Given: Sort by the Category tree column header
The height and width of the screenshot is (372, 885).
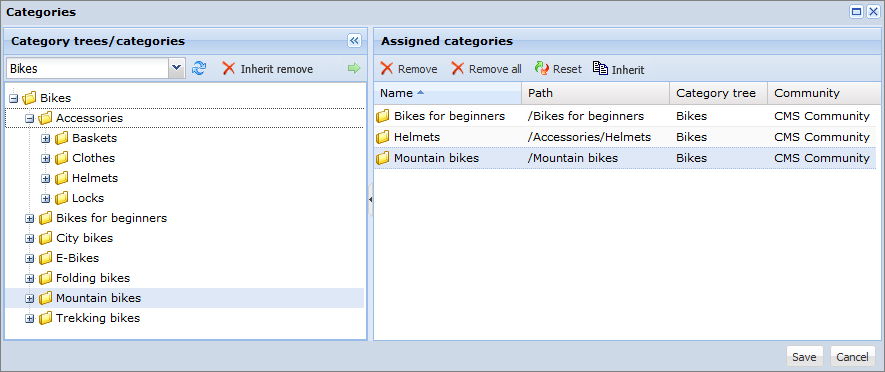Looking at the screenshot, I should click(x=719, y=93).
